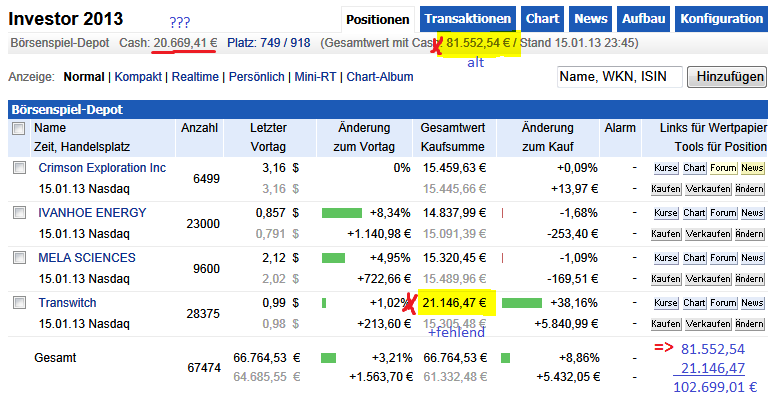Open the Konfiguration tab
Viewport: 774px width, 399px height.
721,19
